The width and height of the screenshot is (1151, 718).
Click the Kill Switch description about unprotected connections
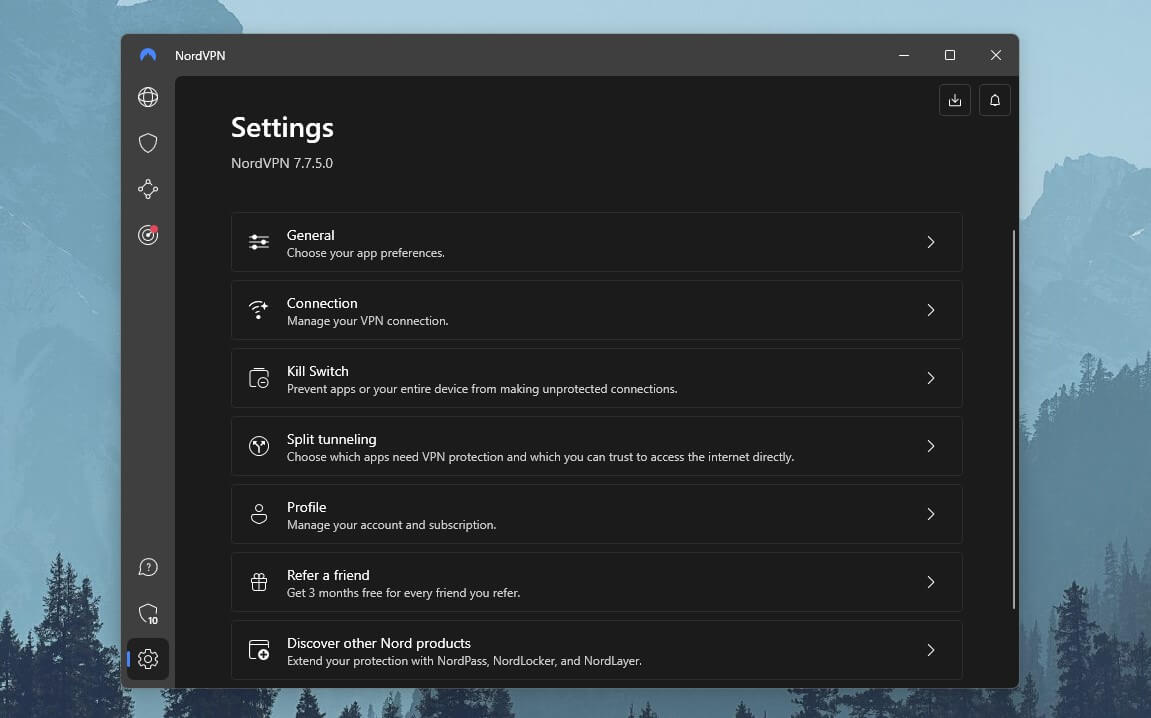[482, 389]
